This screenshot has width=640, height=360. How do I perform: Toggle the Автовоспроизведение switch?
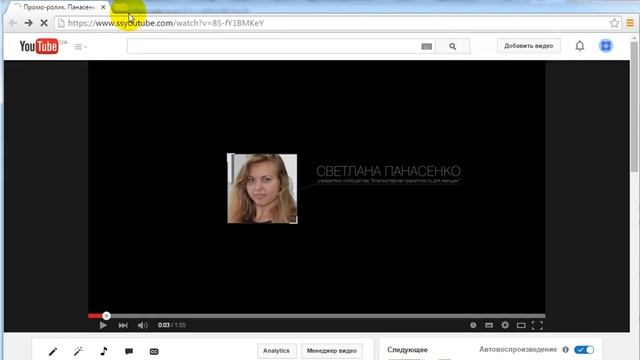[x=584, y=350]
